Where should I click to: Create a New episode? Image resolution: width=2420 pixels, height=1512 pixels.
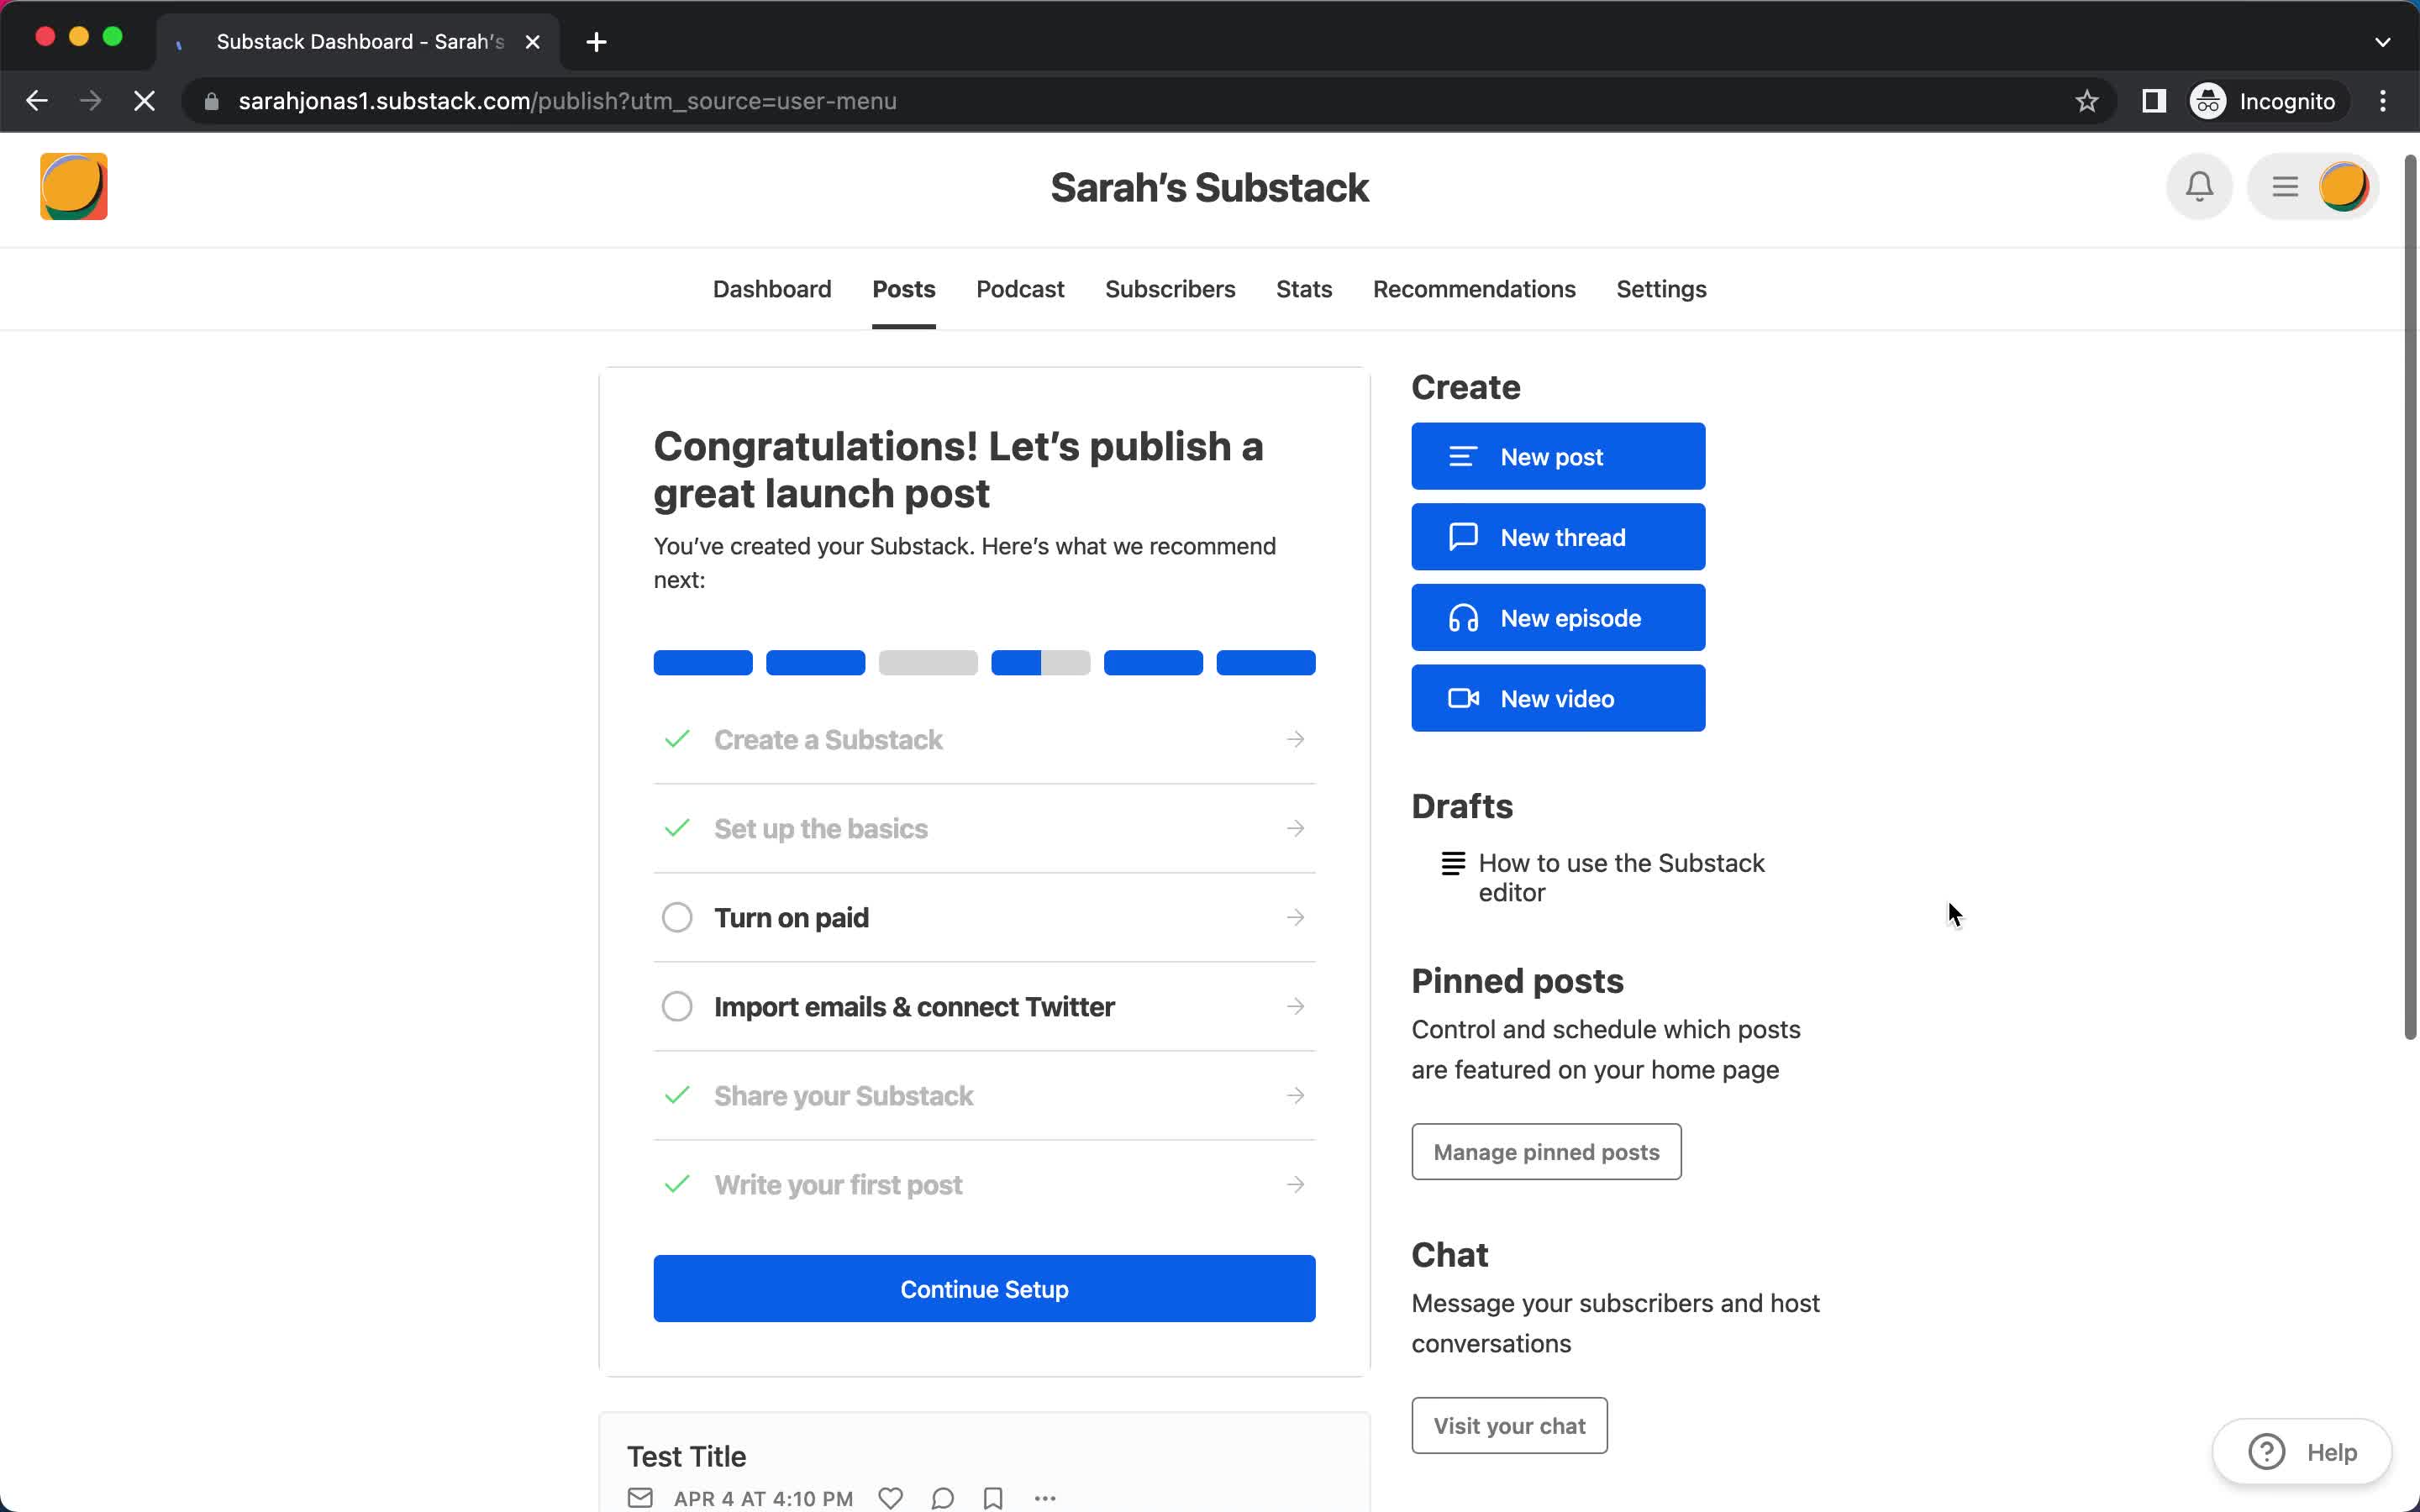point(1558,618)
